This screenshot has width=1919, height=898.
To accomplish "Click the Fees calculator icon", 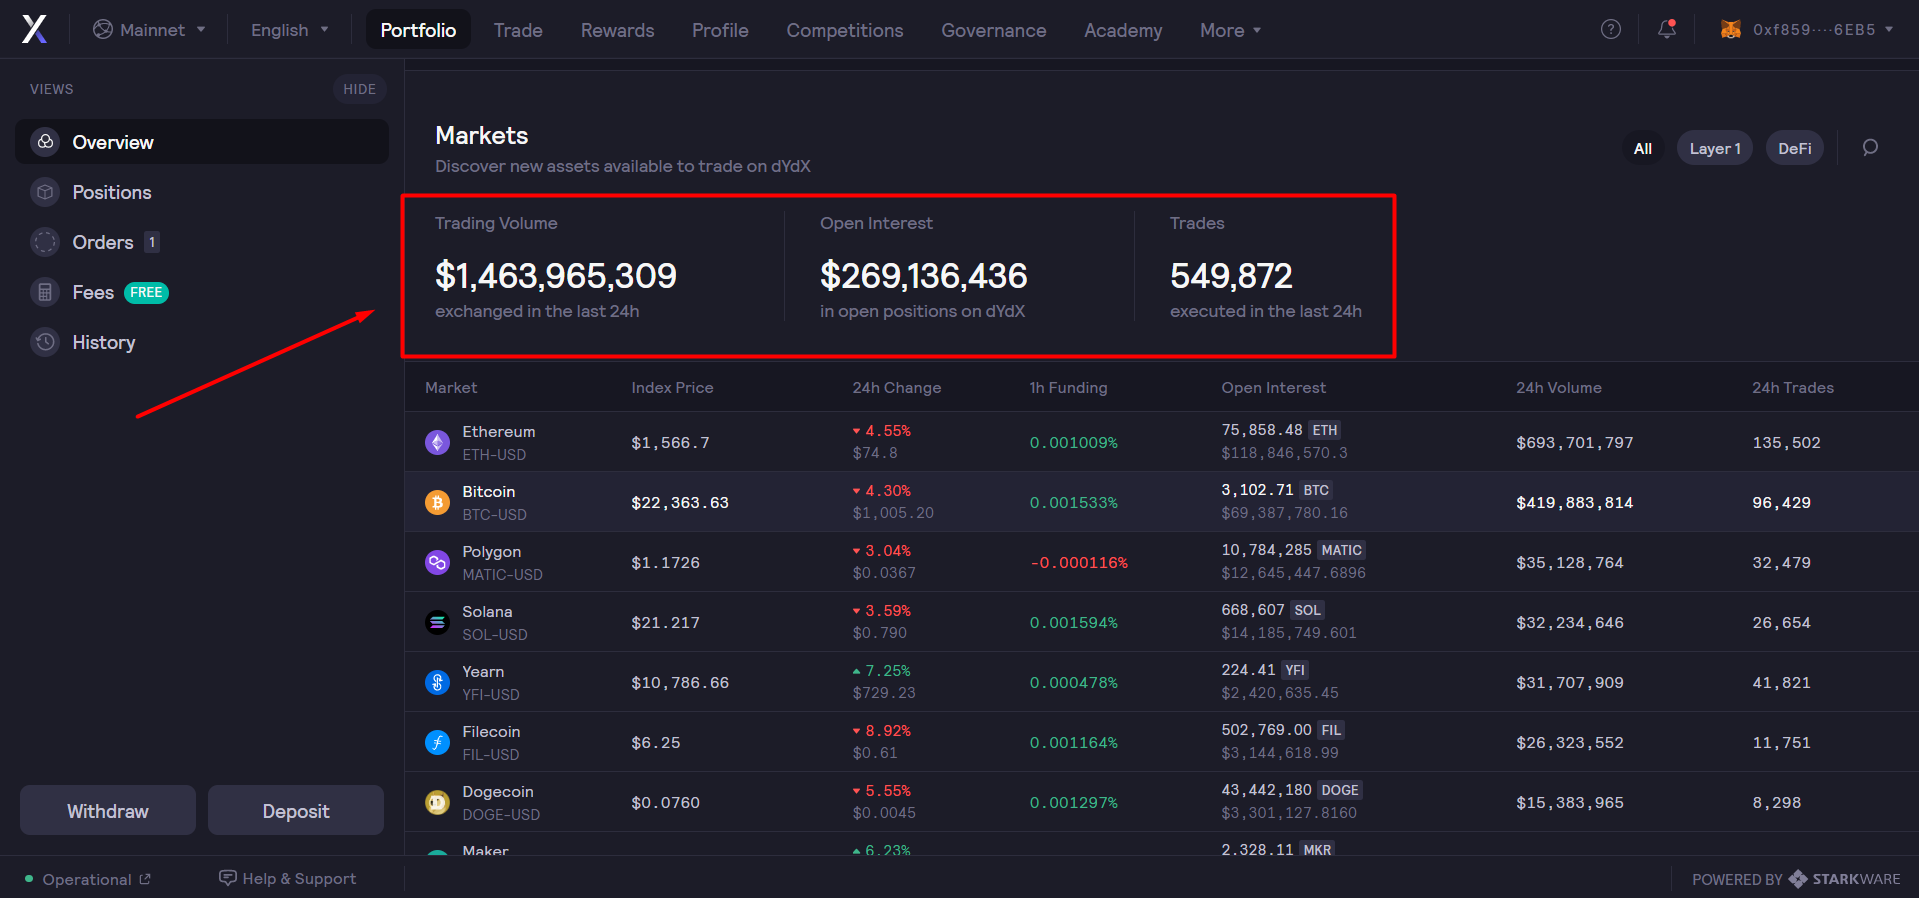I will pyautogui.click(x=45, y=292).
